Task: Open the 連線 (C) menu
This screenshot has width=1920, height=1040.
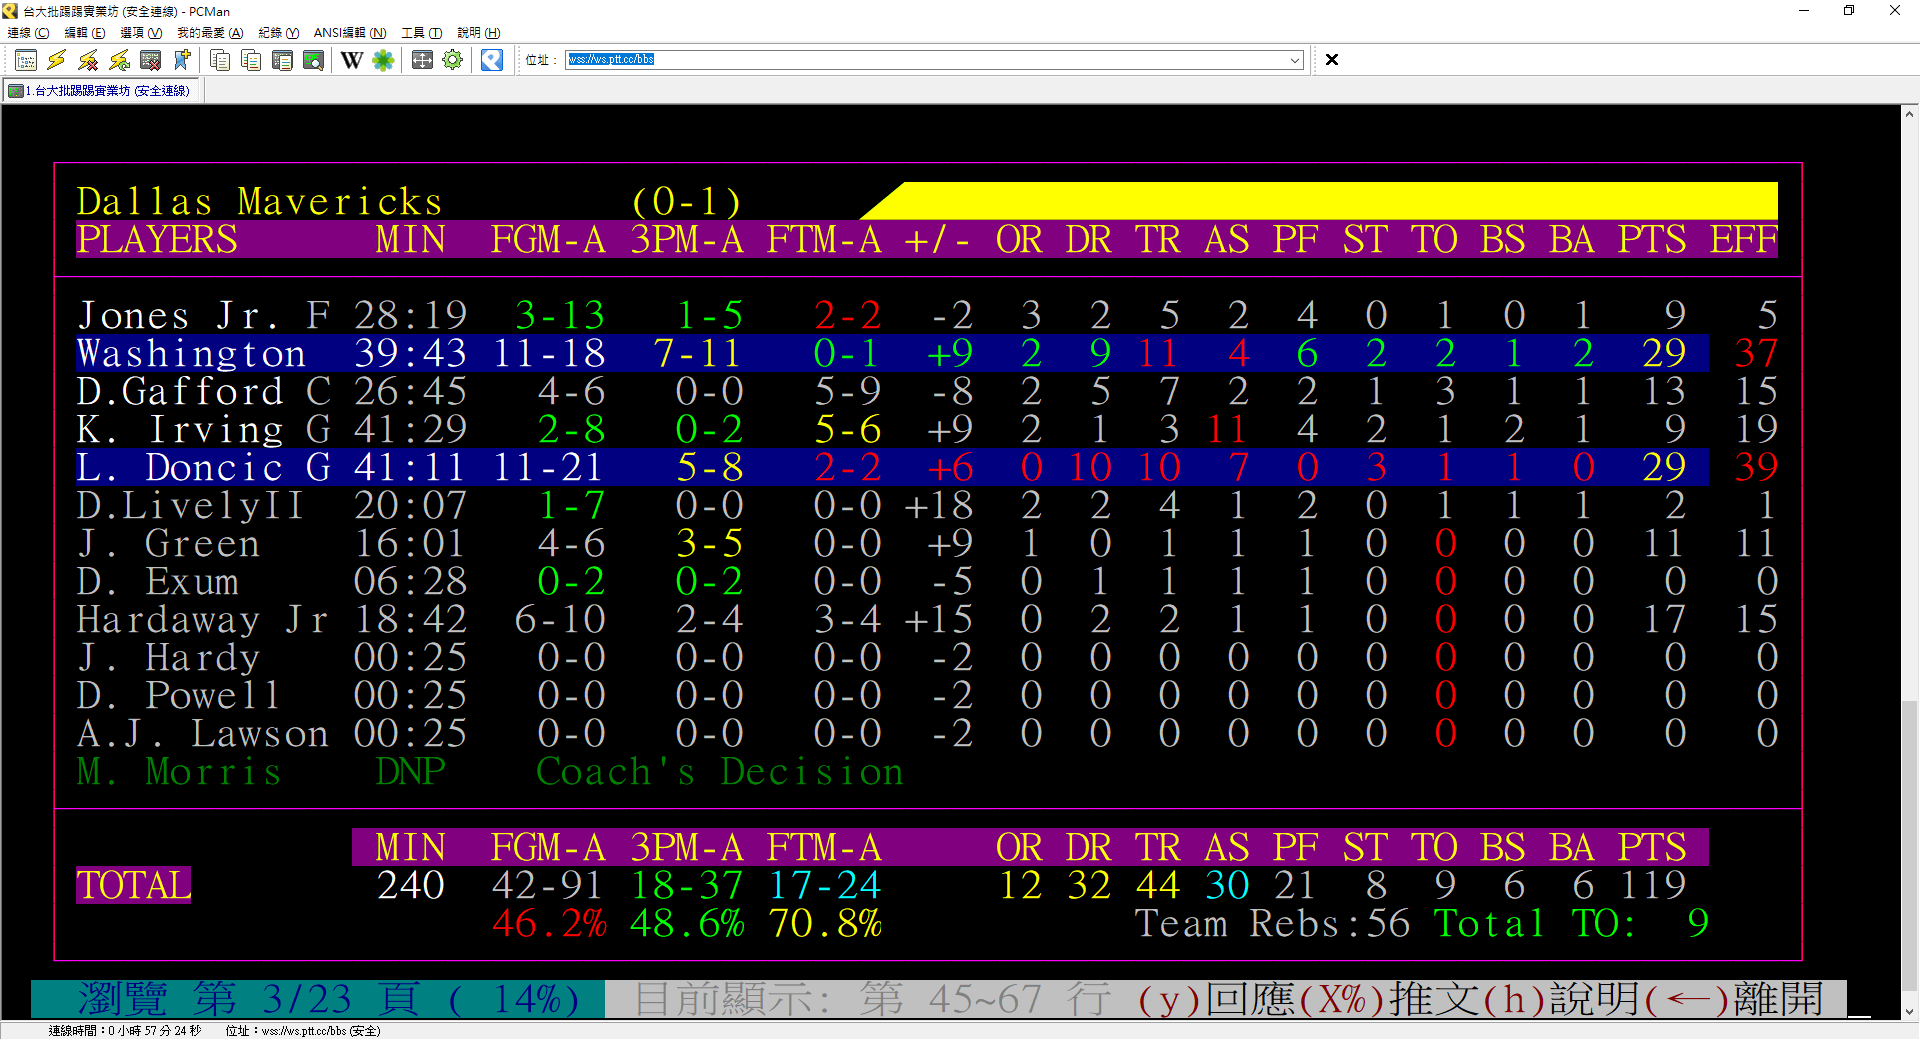Action: pos(28,33)
